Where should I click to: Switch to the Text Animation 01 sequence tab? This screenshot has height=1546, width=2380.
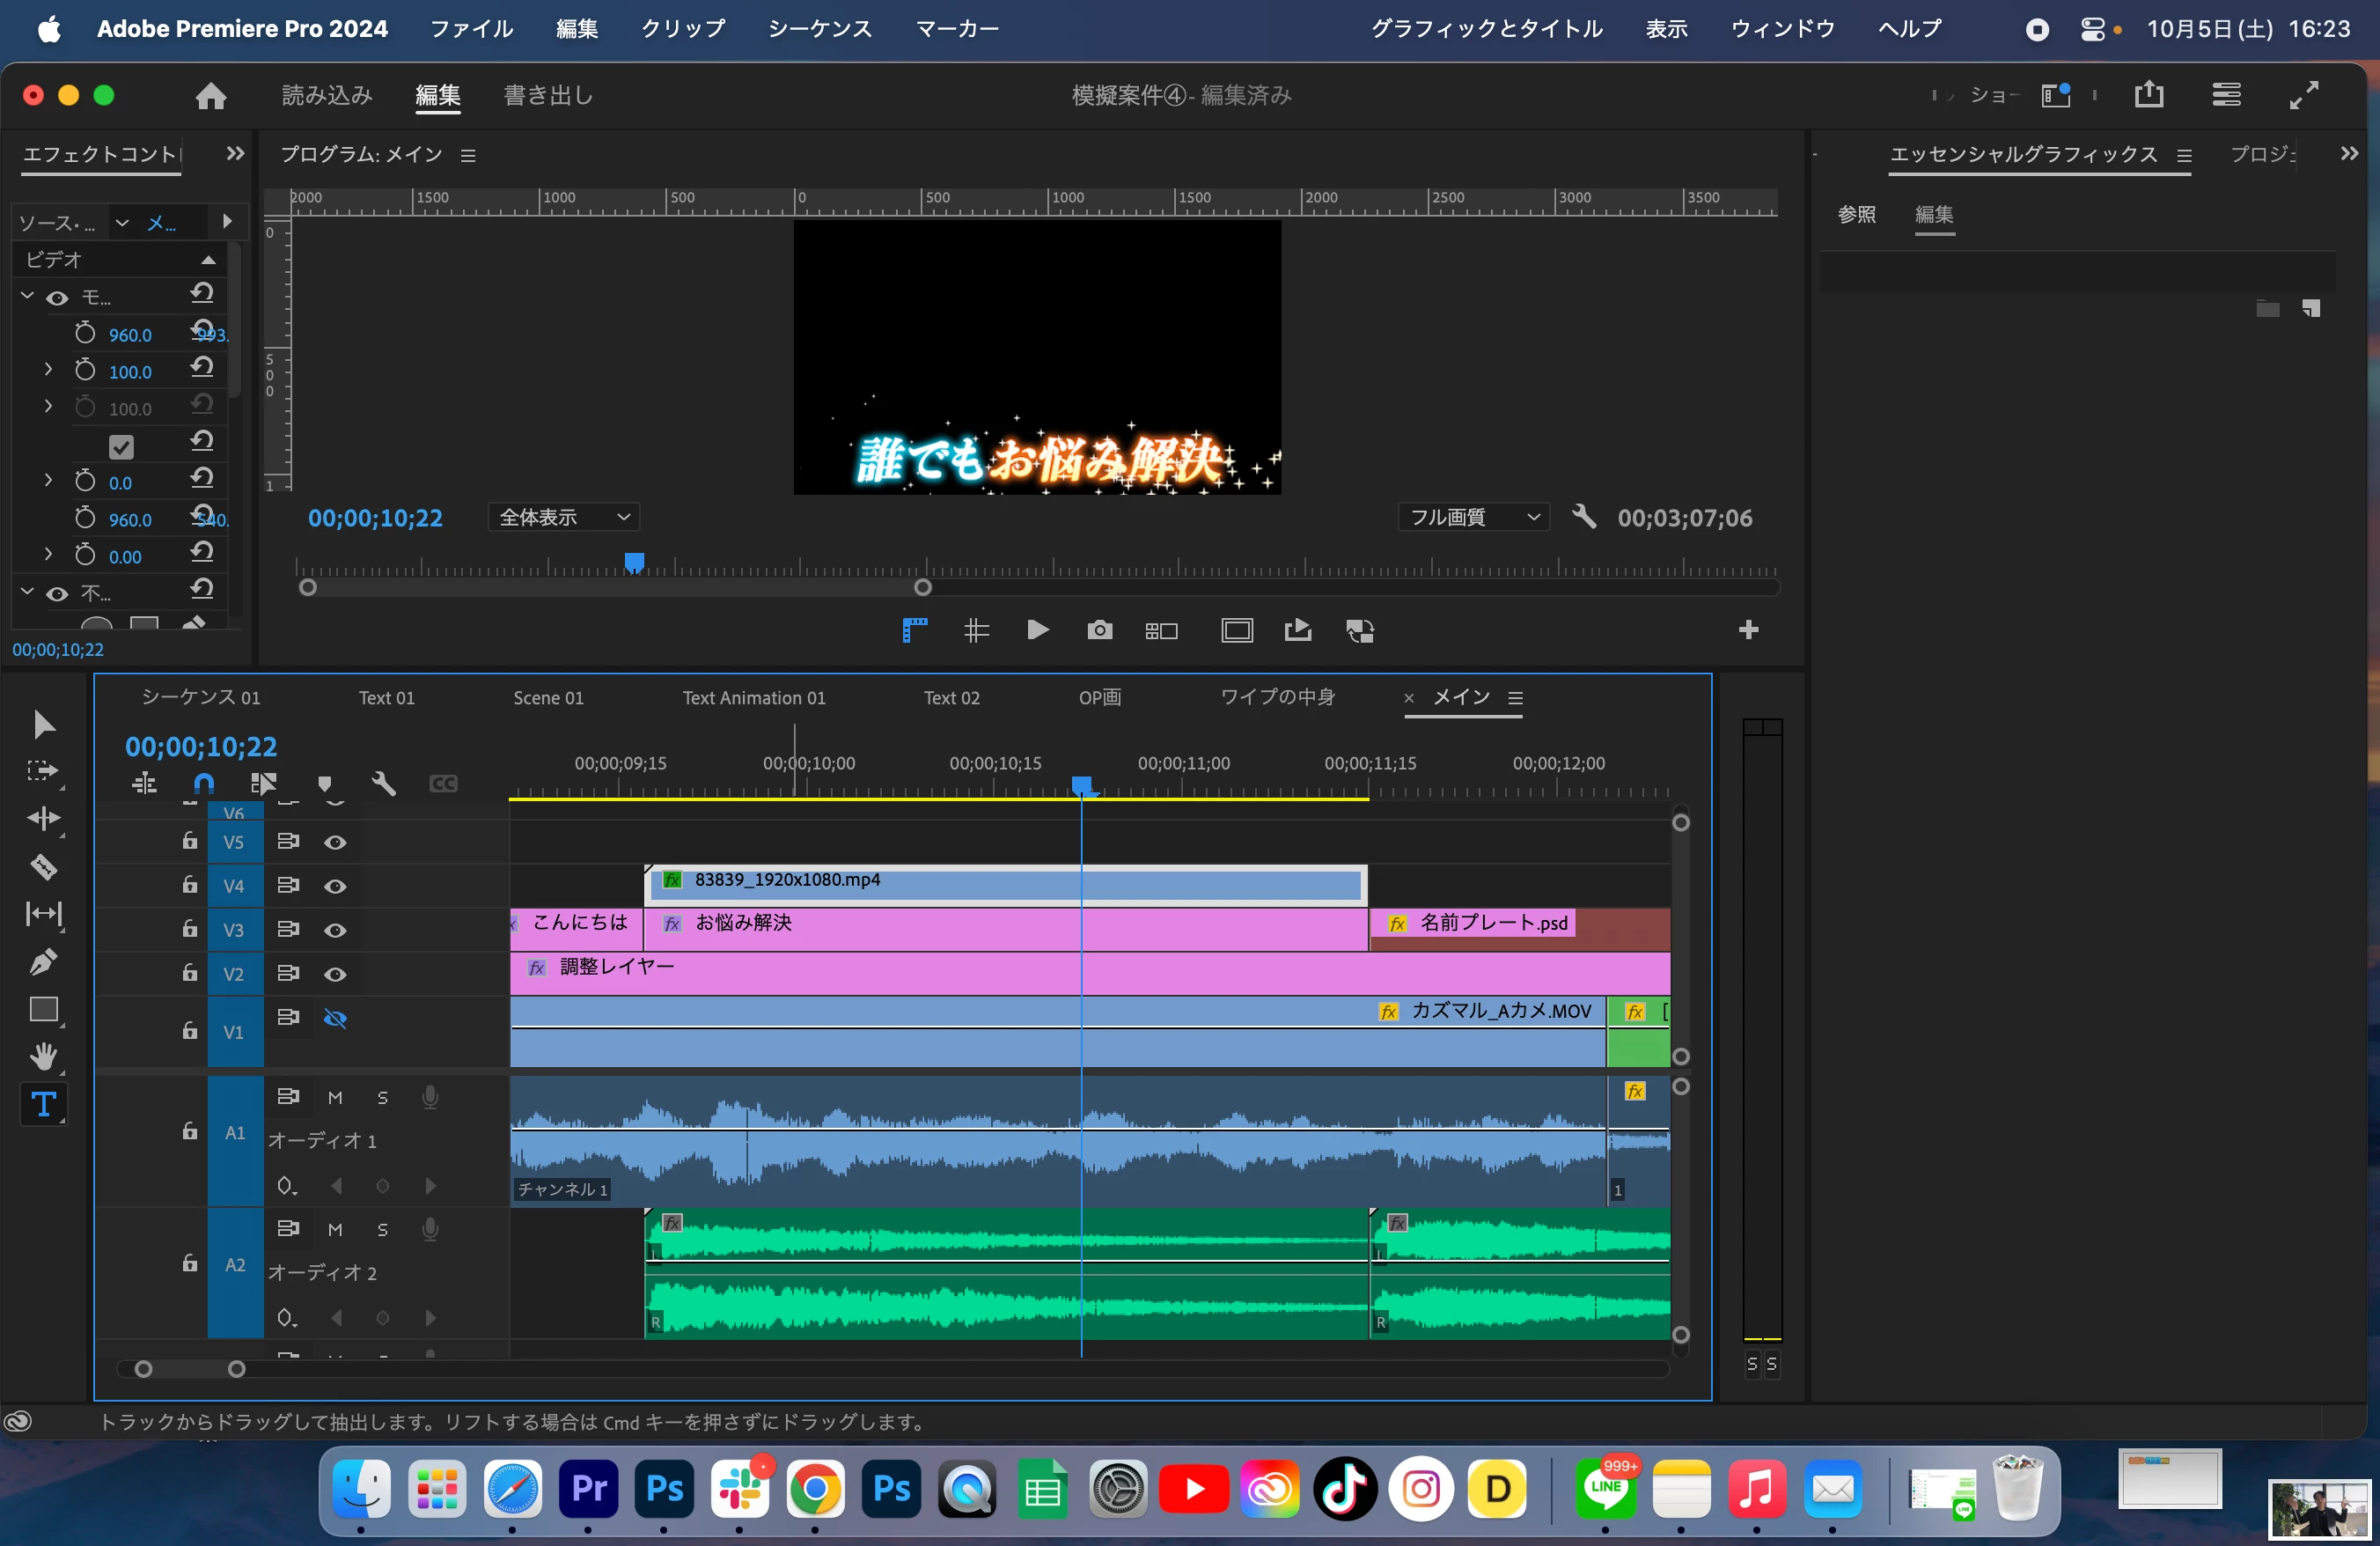pos(754,698)
